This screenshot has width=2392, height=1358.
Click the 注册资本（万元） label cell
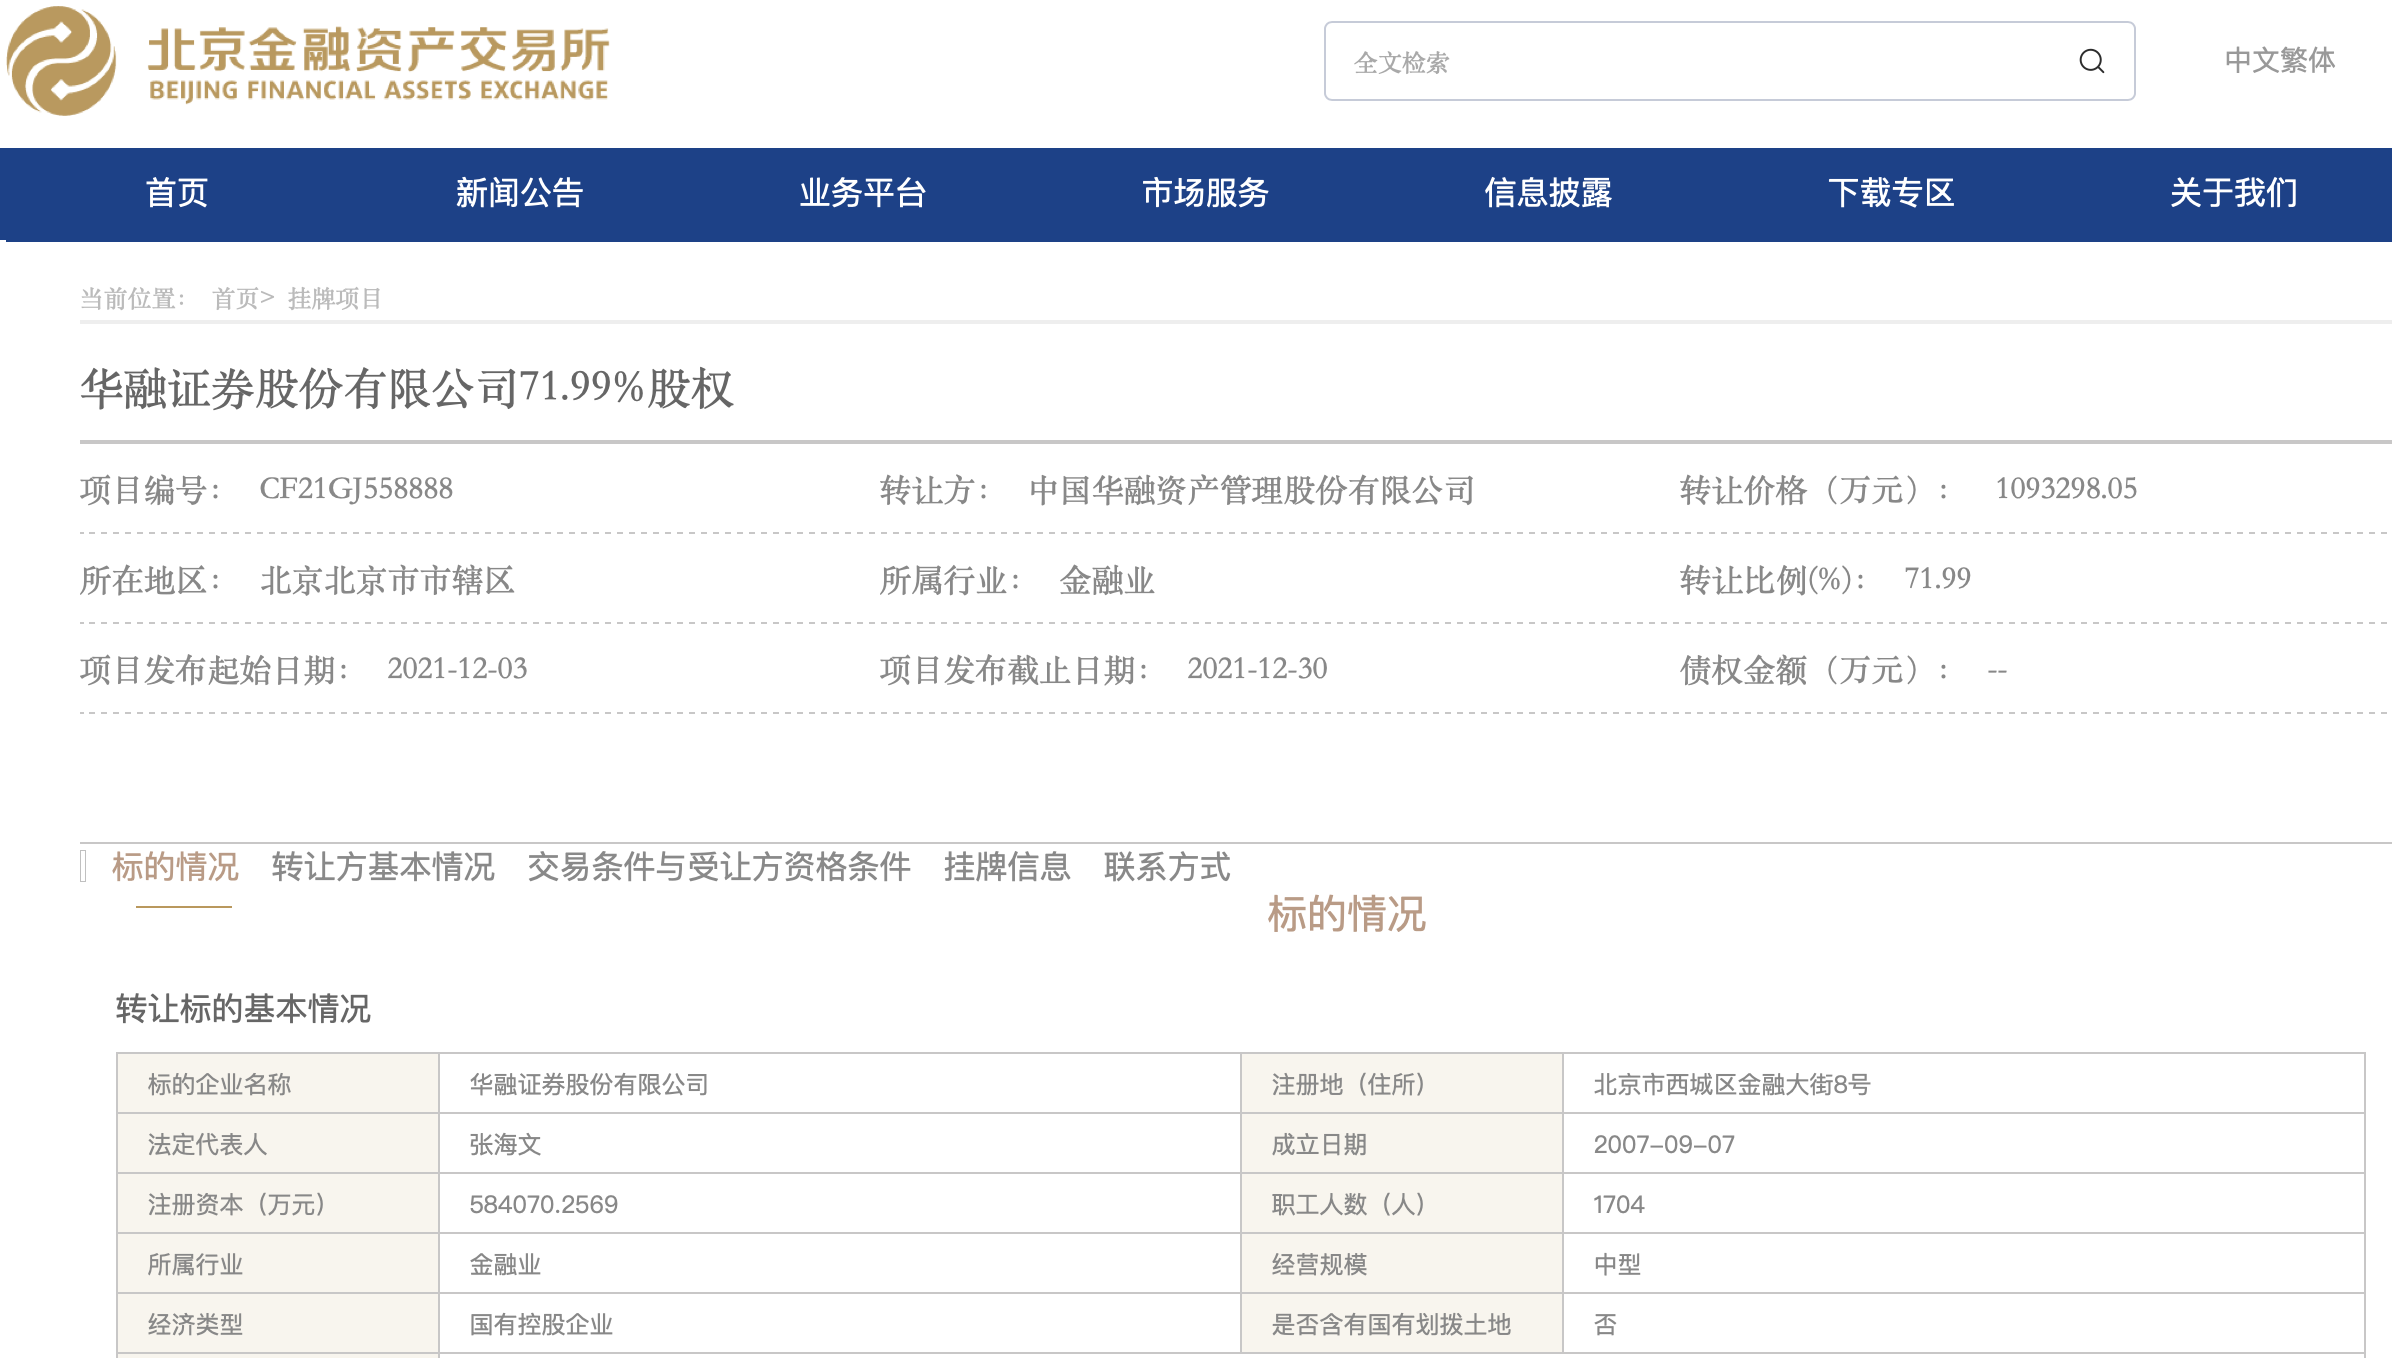pyautogui.click(x=278, y=1204)
